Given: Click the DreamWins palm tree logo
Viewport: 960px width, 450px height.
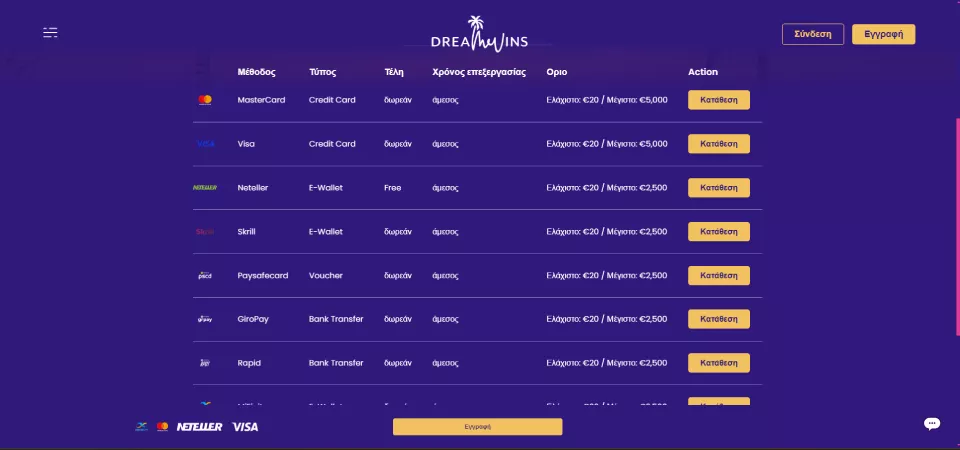Looking at the screenshot, I should point(479,34).
